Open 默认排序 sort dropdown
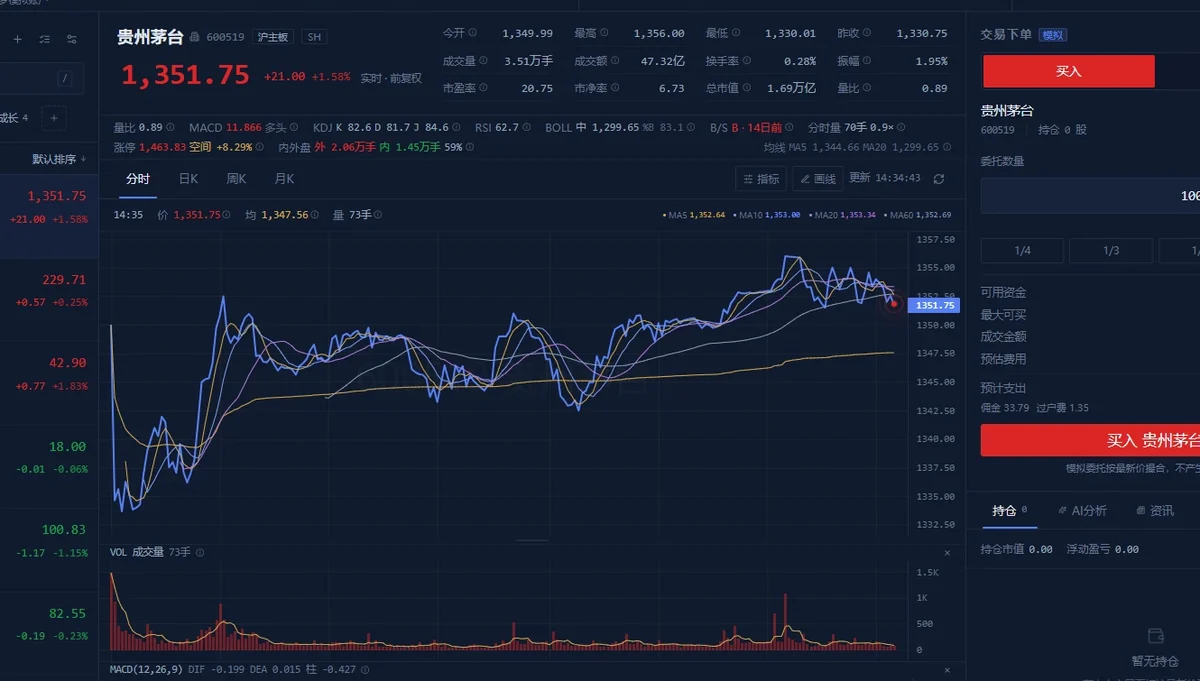The width and height of the screenshot is (1200, 681). pyautogui.click(x=59, y=159)
